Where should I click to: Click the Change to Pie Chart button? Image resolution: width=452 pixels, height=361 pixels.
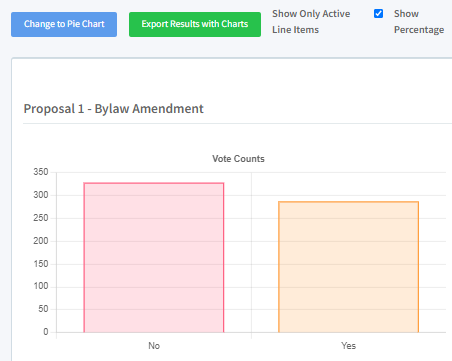64,24
